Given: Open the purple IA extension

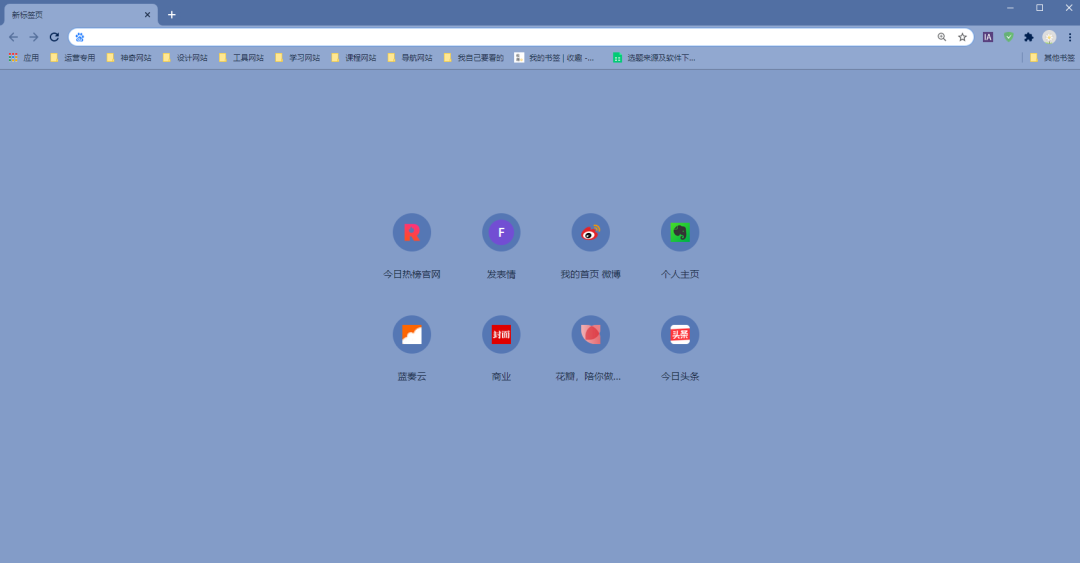Looking at the screenshot, I should coord(988,37).
